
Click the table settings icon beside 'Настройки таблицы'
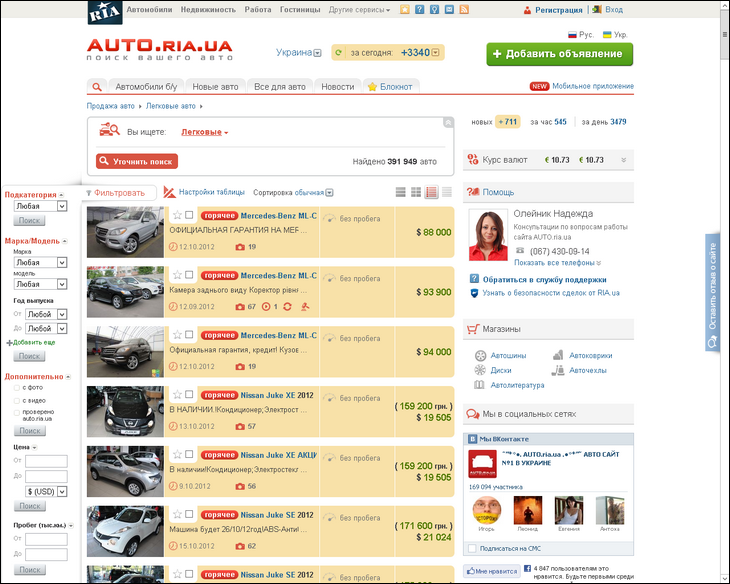point(169,192)
